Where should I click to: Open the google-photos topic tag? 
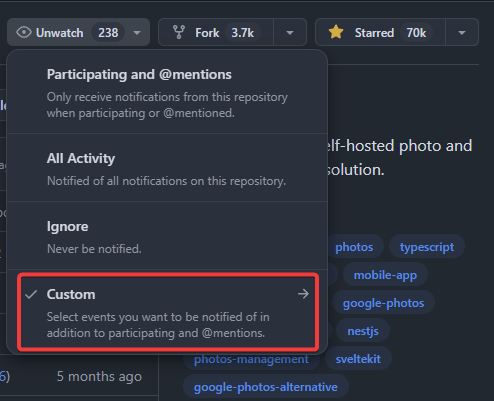pos(383,303)
